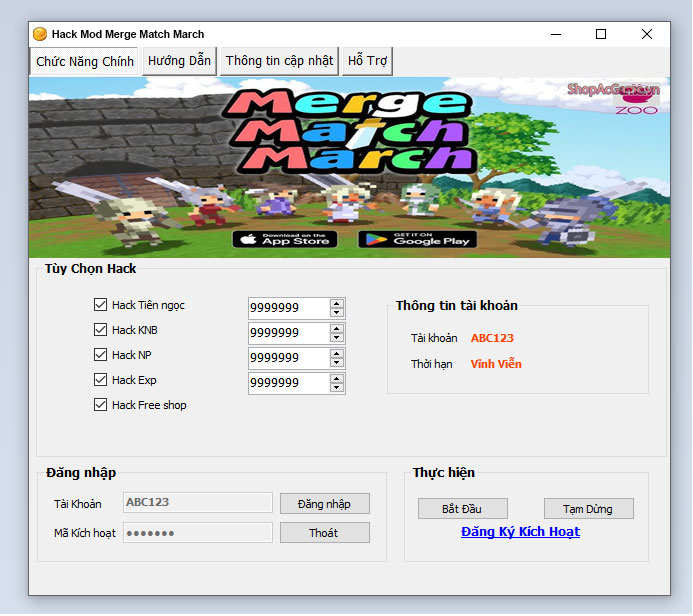Click the Đăng nhập button
Viewport: 693px width, 616px height.
click(x=325, y=504)
